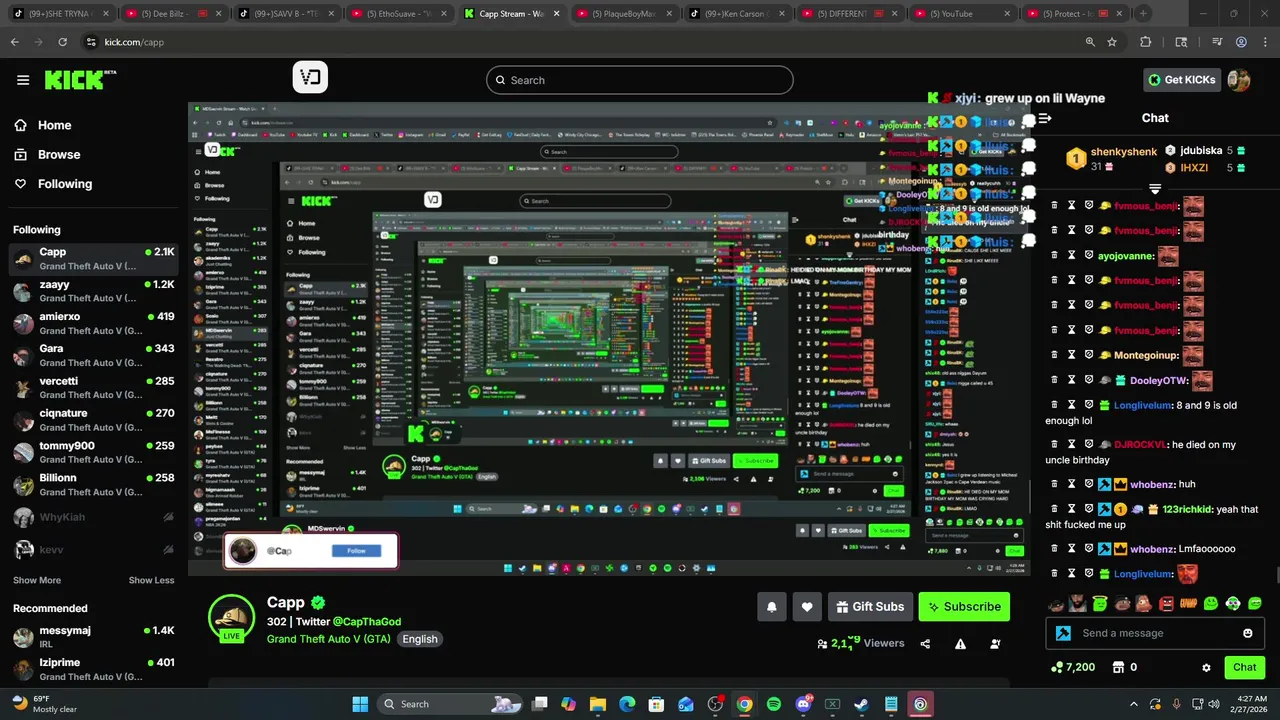
Task: Open vercetti channel in Following list
Action: click(x=92, y=387)
